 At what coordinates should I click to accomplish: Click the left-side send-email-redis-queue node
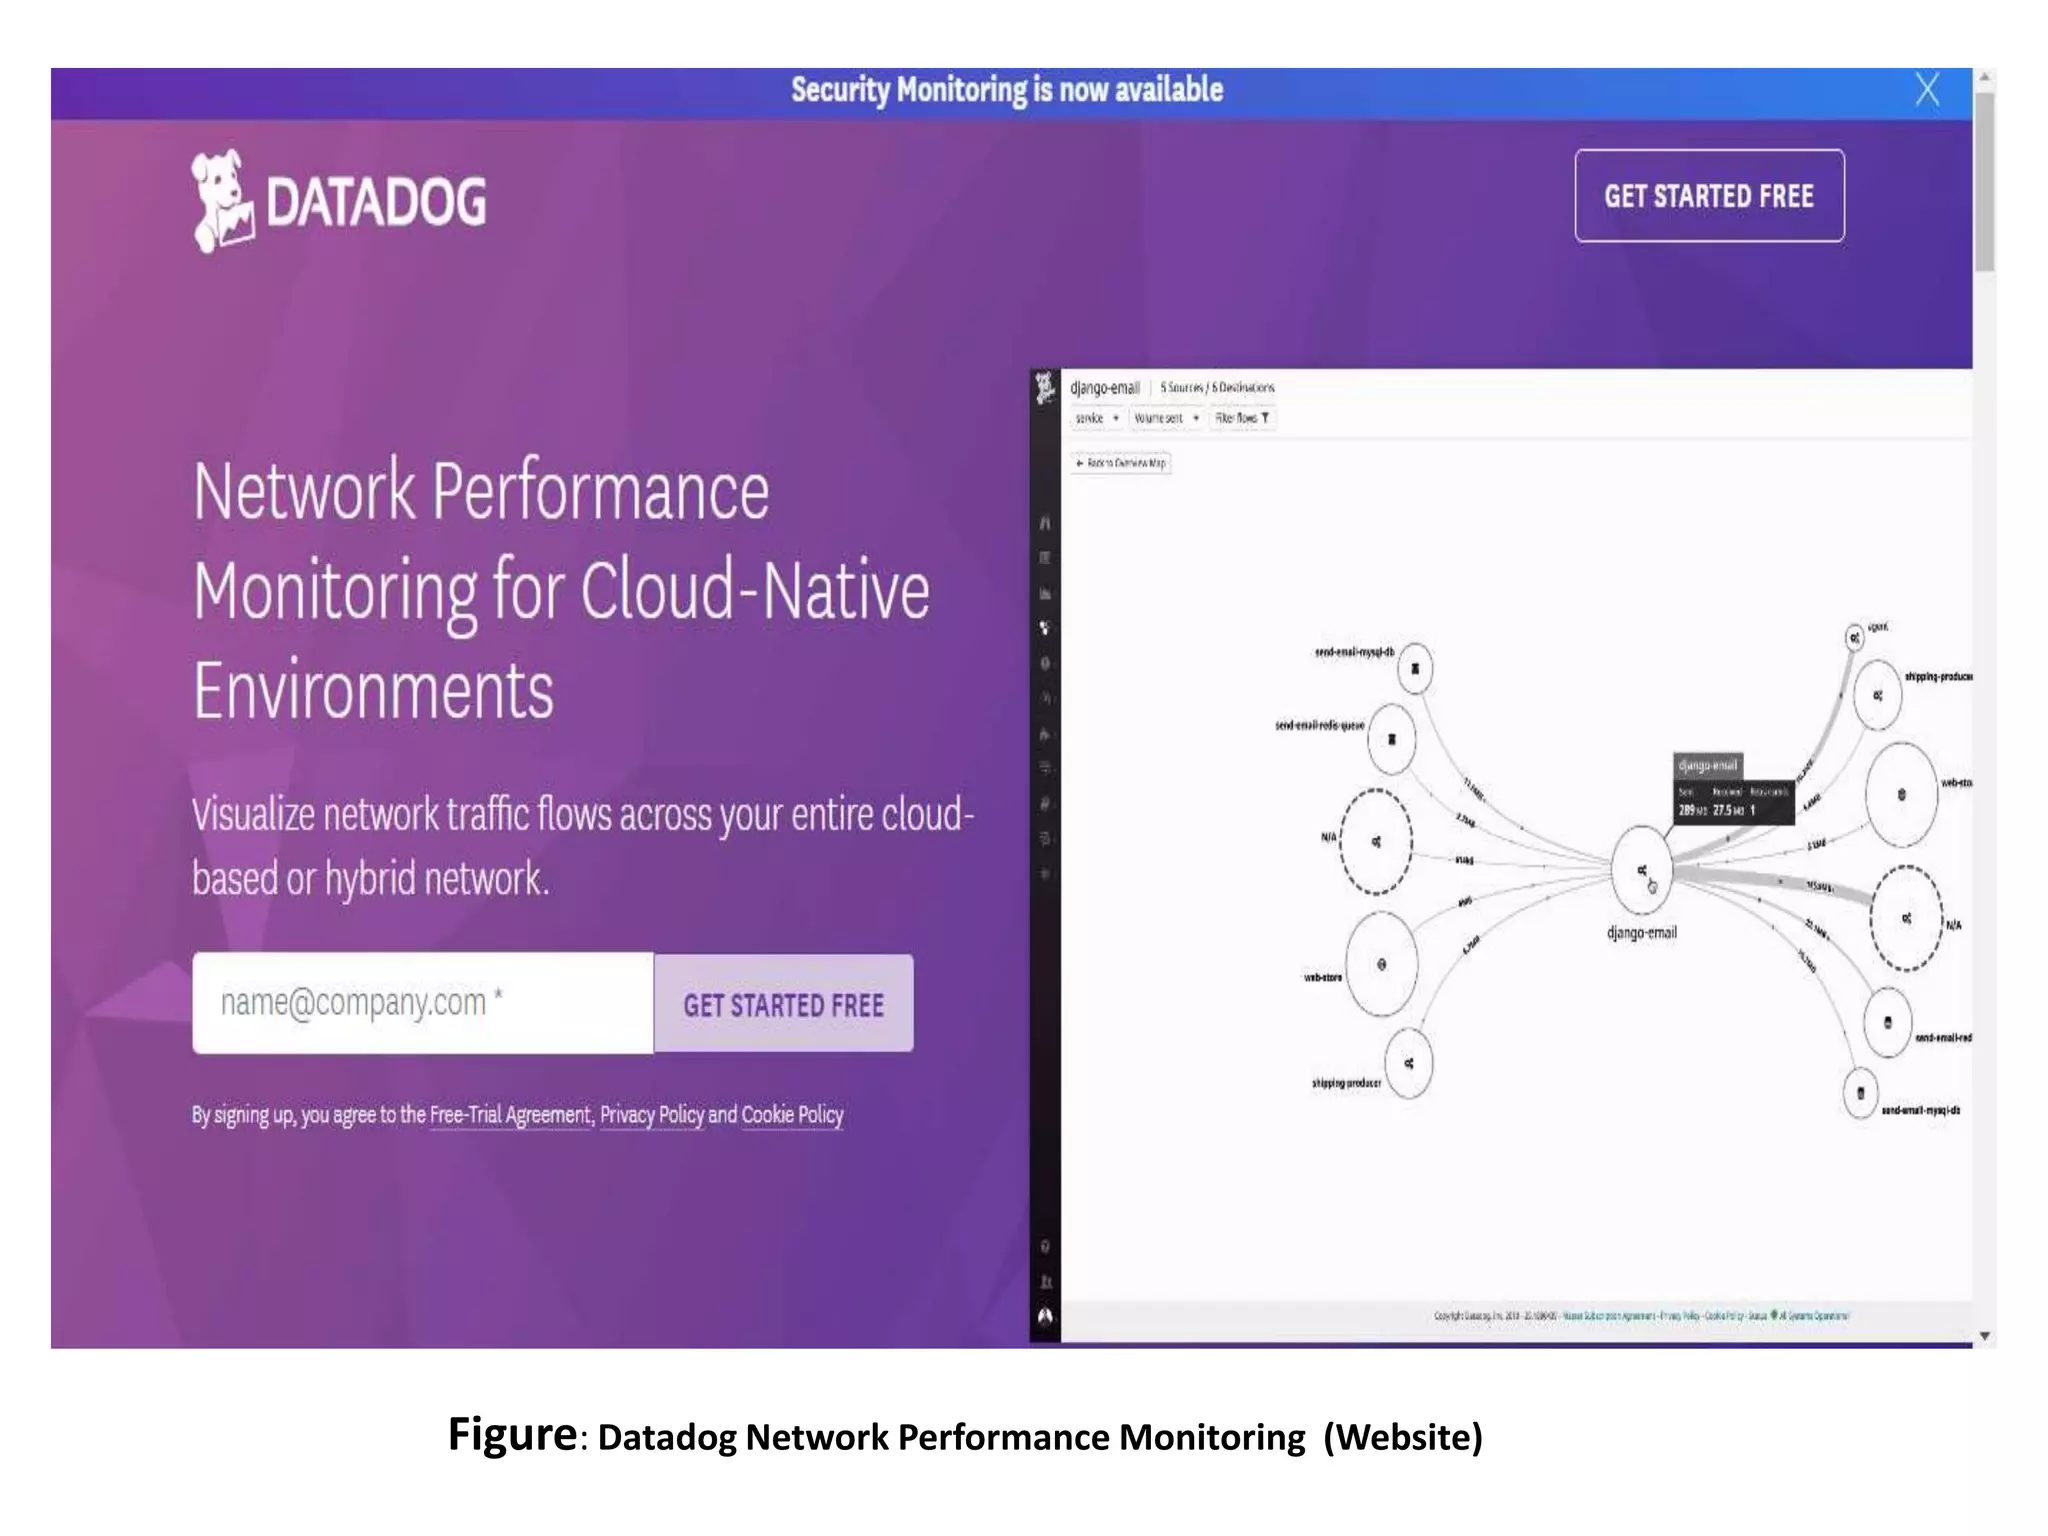pyautogui.click(x=1391, y=739)
